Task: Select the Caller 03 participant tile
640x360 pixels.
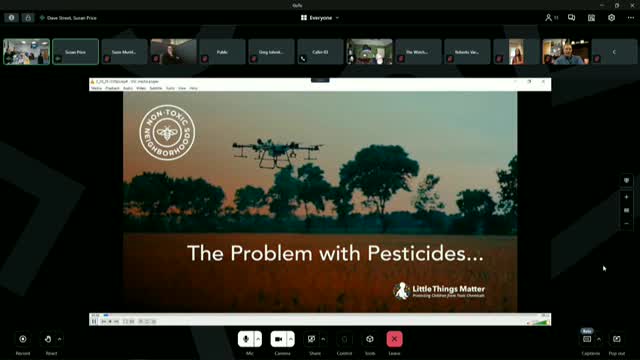Action: 320,52
